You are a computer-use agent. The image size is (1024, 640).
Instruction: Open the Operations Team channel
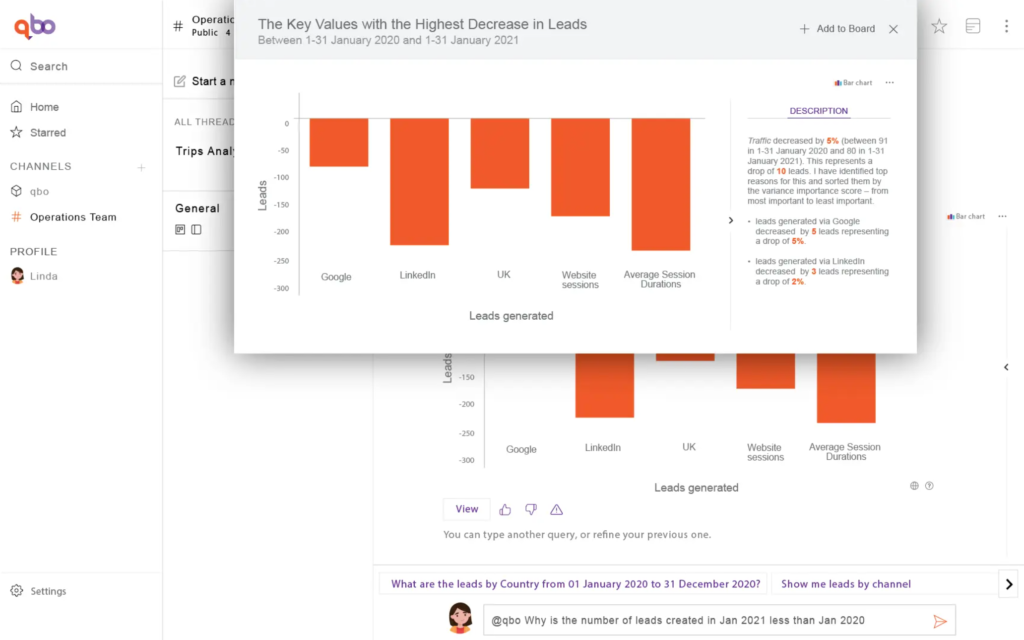[x=72, y=217]
